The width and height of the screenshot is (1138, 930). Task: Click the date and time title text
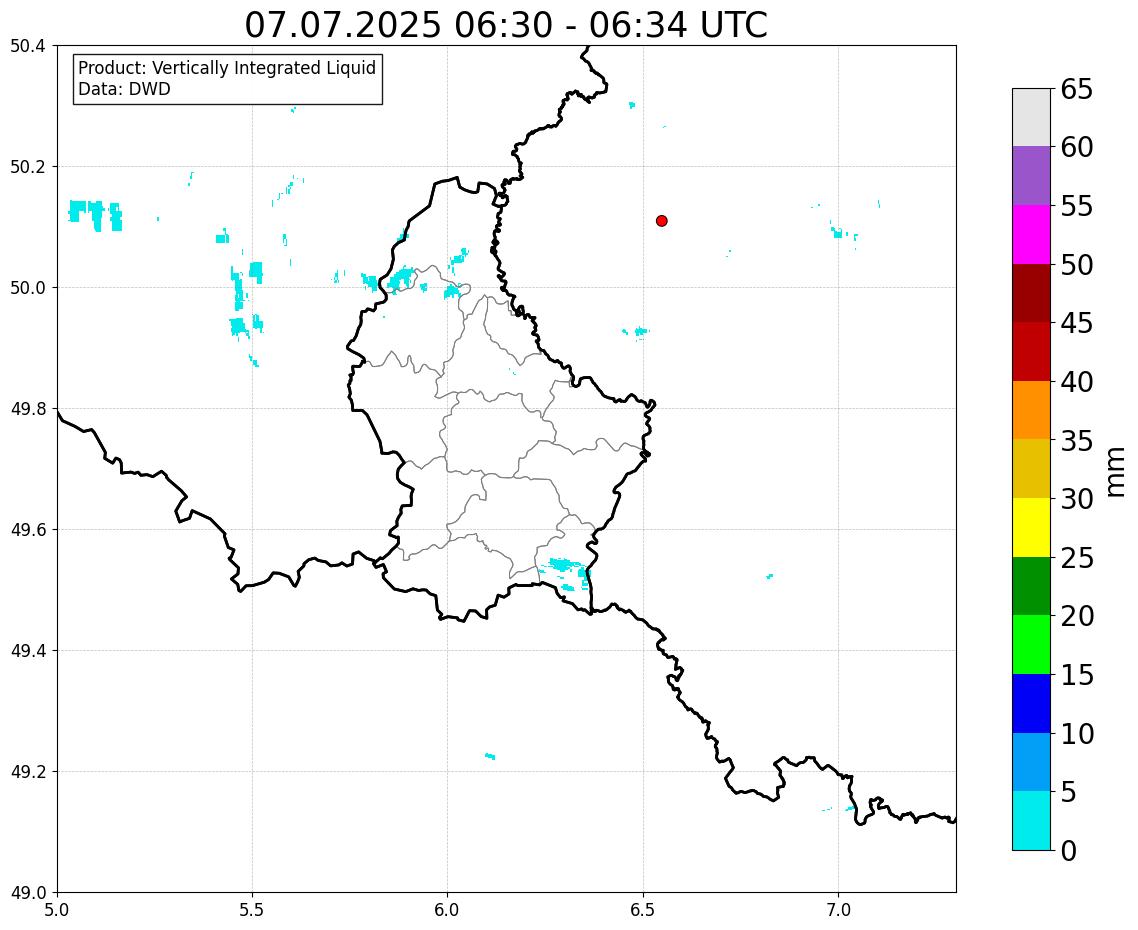click(x=506, y=25)
